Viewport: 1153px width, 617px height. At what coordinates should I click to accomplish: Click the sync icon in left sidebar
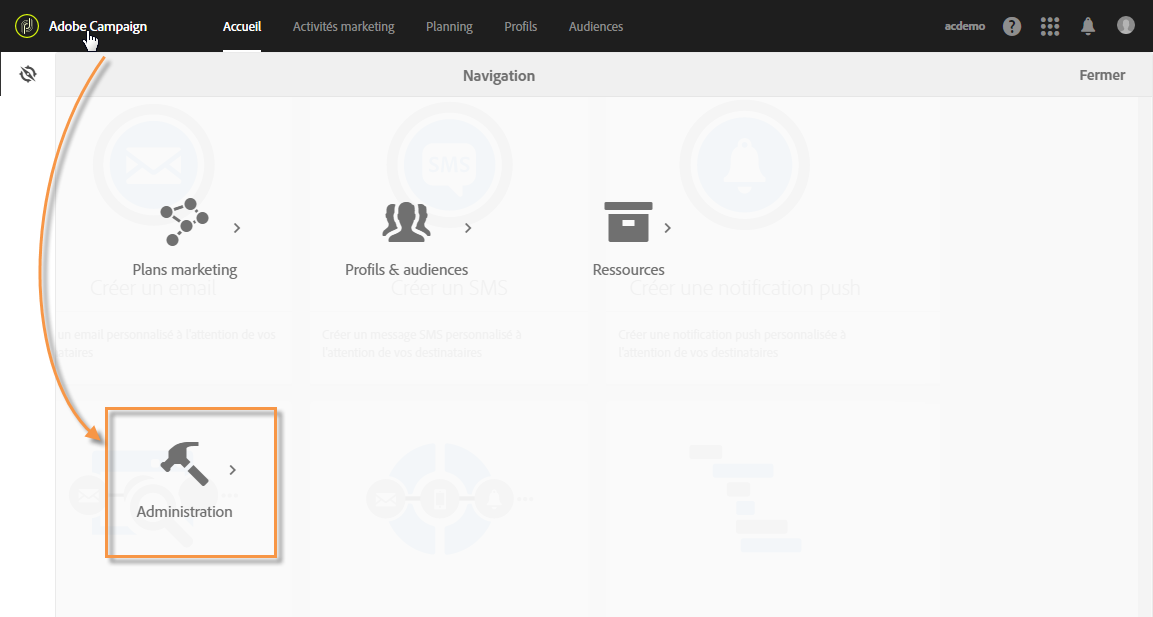(x=28, y=74)
